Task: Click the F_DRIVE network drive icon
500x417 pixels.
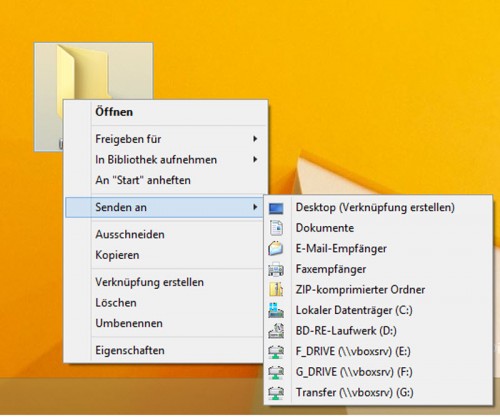Action: click(276, 352)
